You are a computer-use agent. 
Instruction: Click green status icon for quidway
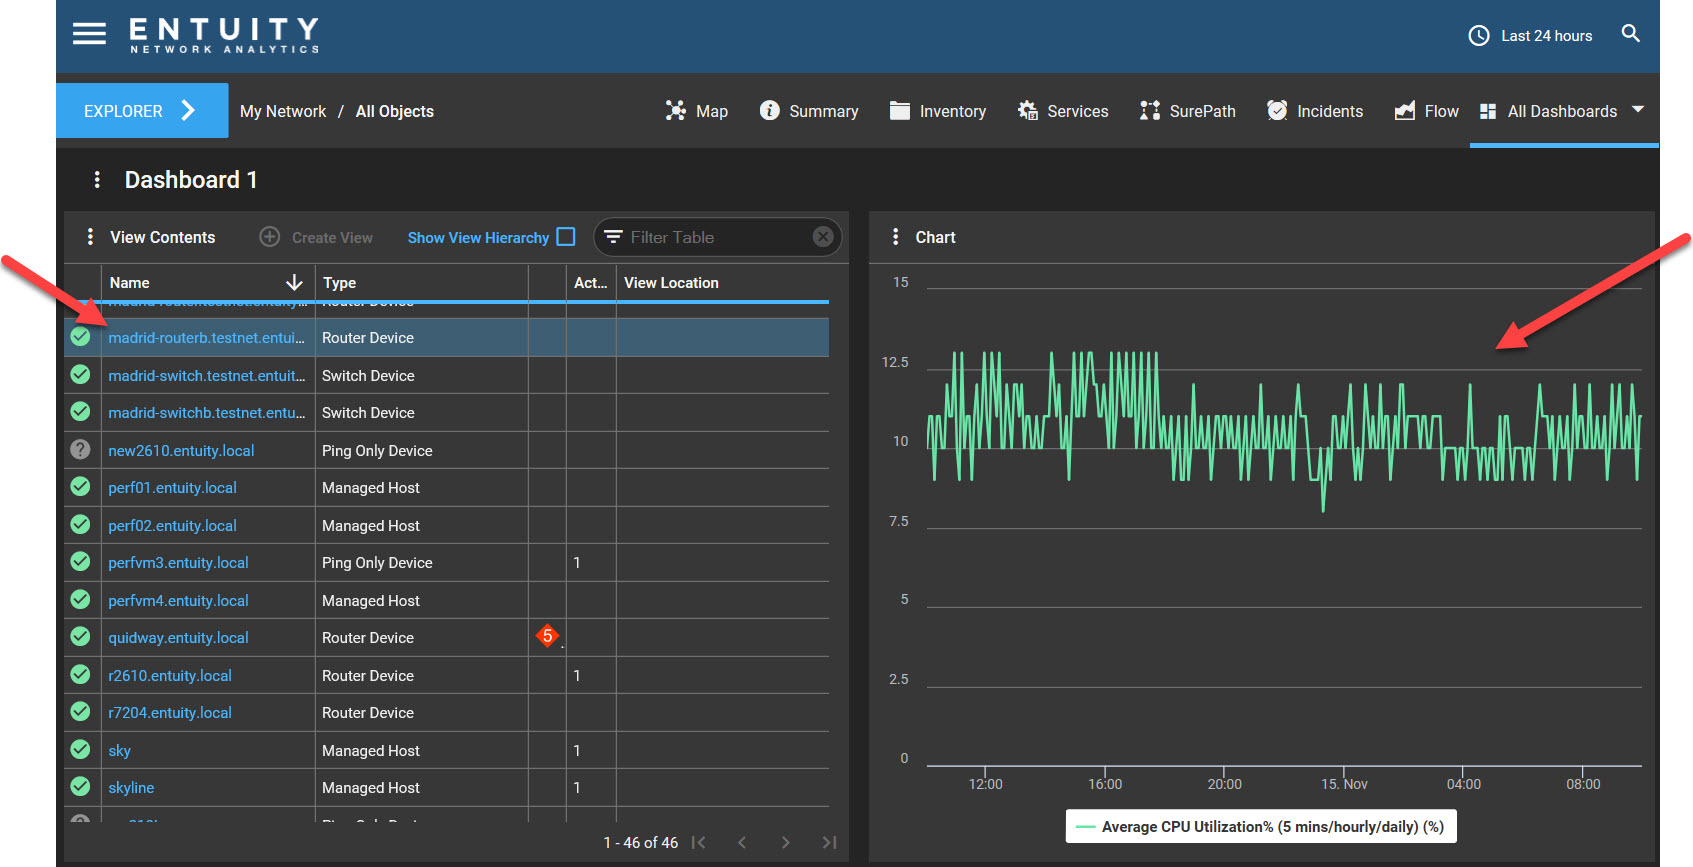(x=80, y=637)
